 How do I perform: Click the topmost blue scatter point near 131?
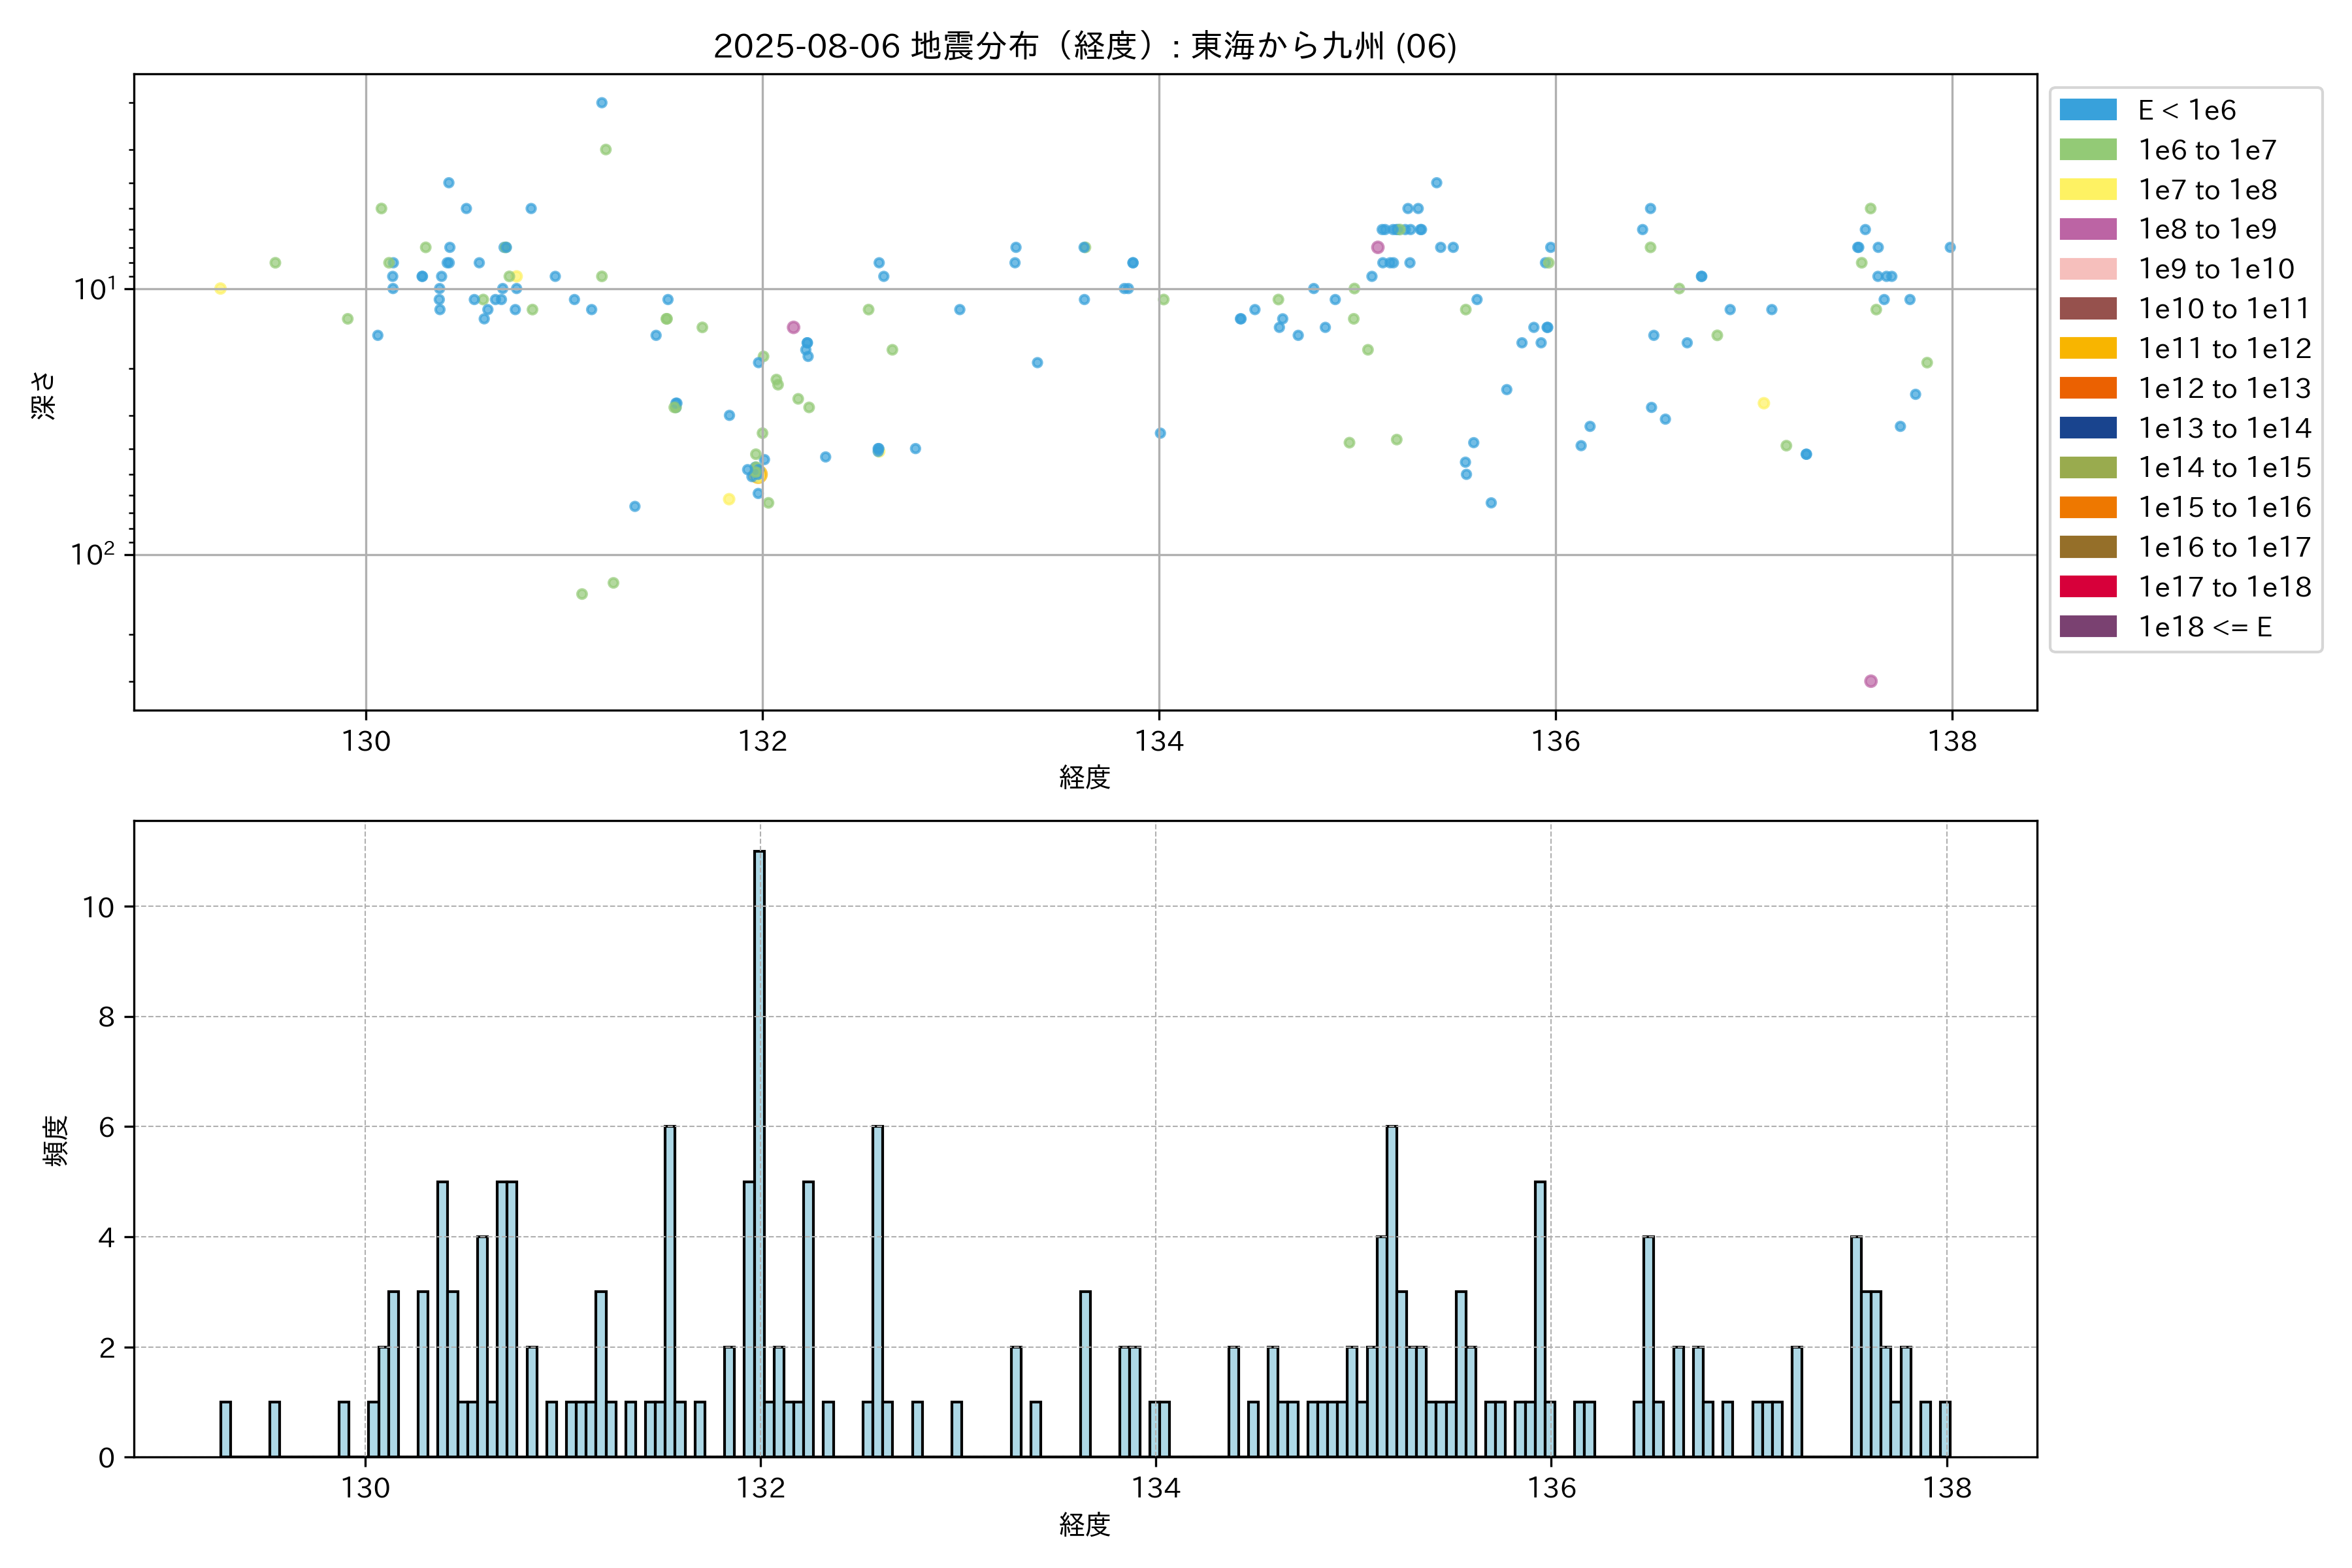tap(601, 103)
